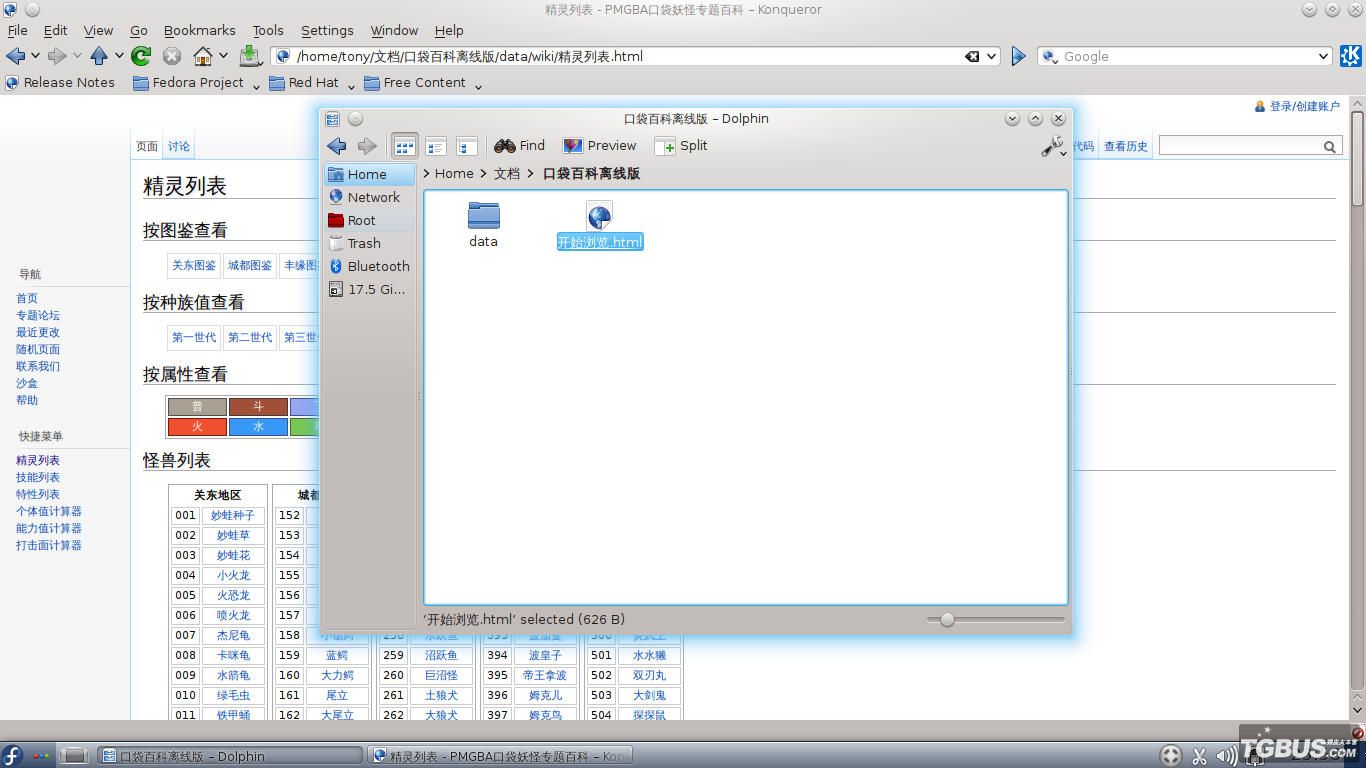Open Konqueror home button dropdown
Image resolution: width=1366 pixels, height=768 pixels.
223,57
